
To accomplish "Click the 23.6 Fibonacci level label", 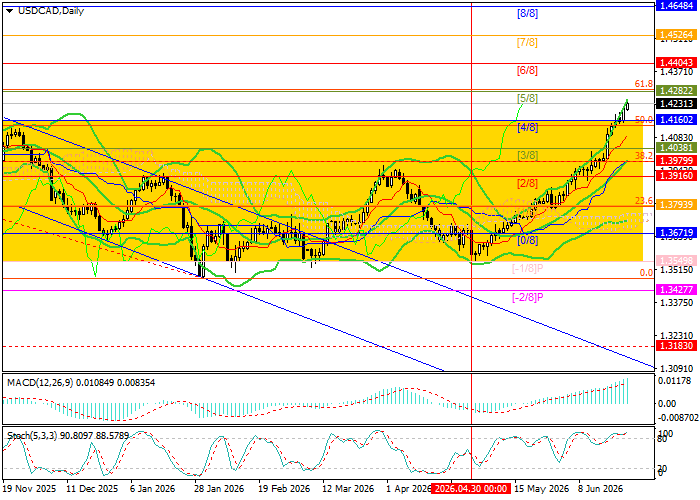I will point(644,201).
